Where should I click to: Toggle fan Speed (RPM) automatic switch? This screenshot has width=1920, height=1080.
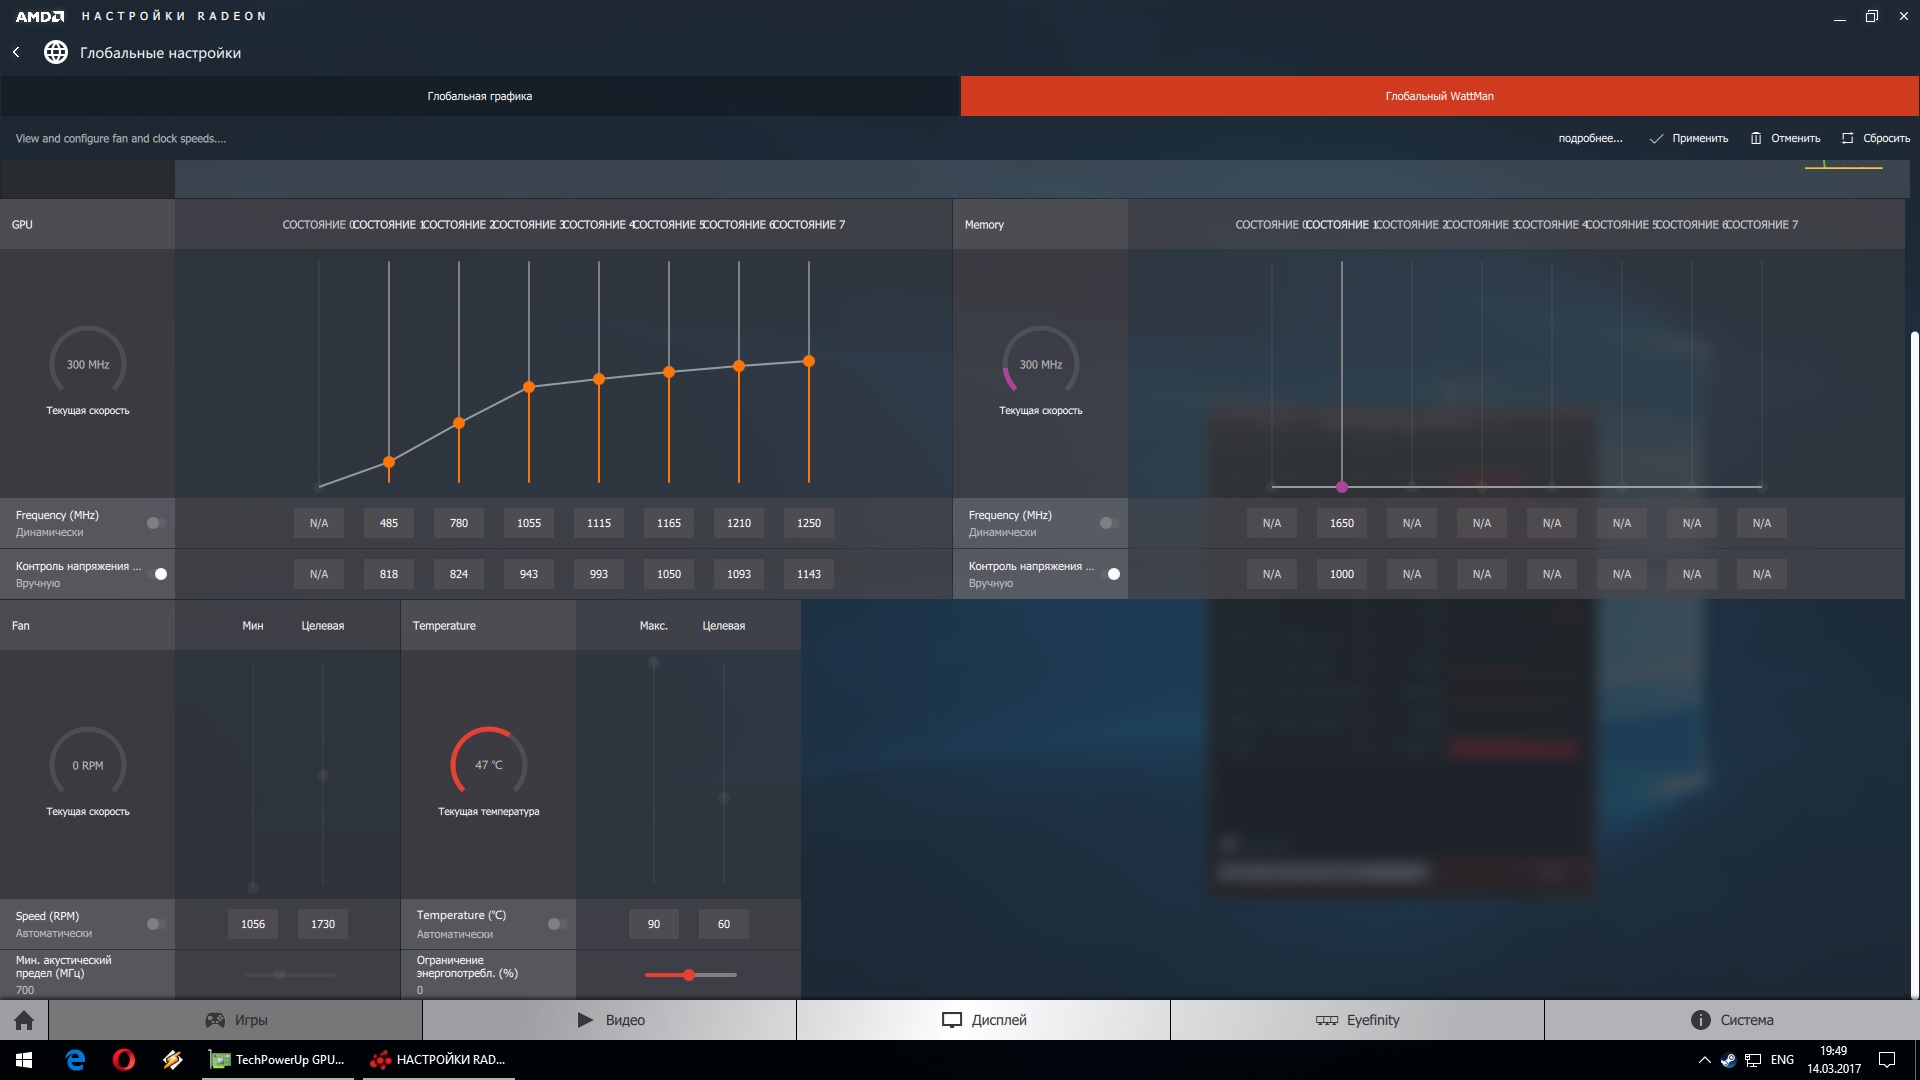coord(156,924)
